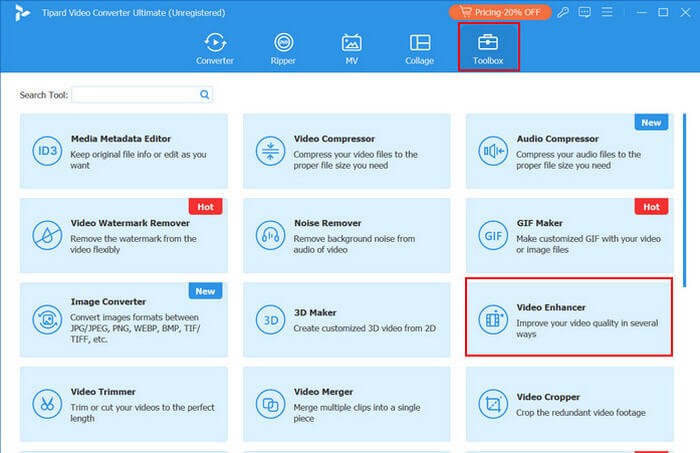700x453 pixels.
Task: Open Video Merger title text
Action: pos(323,392)
